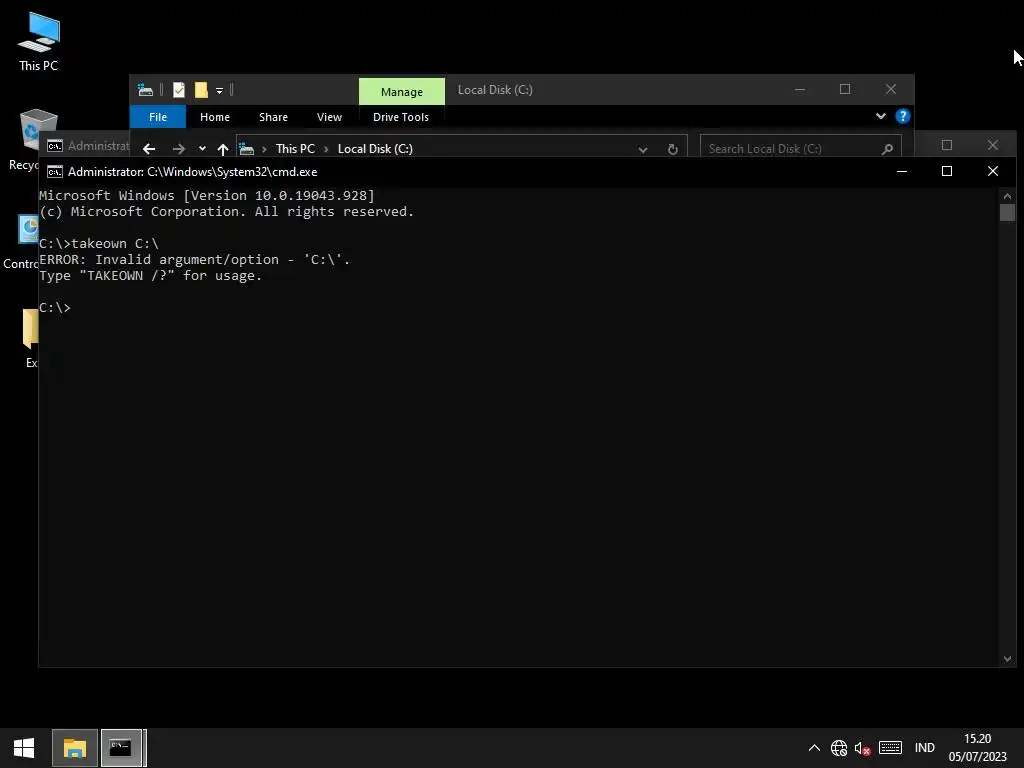Click cmd icon in front window title bar
This screenshot has width=1024, height=768.
pyautogui.click(x=55, y=172)
